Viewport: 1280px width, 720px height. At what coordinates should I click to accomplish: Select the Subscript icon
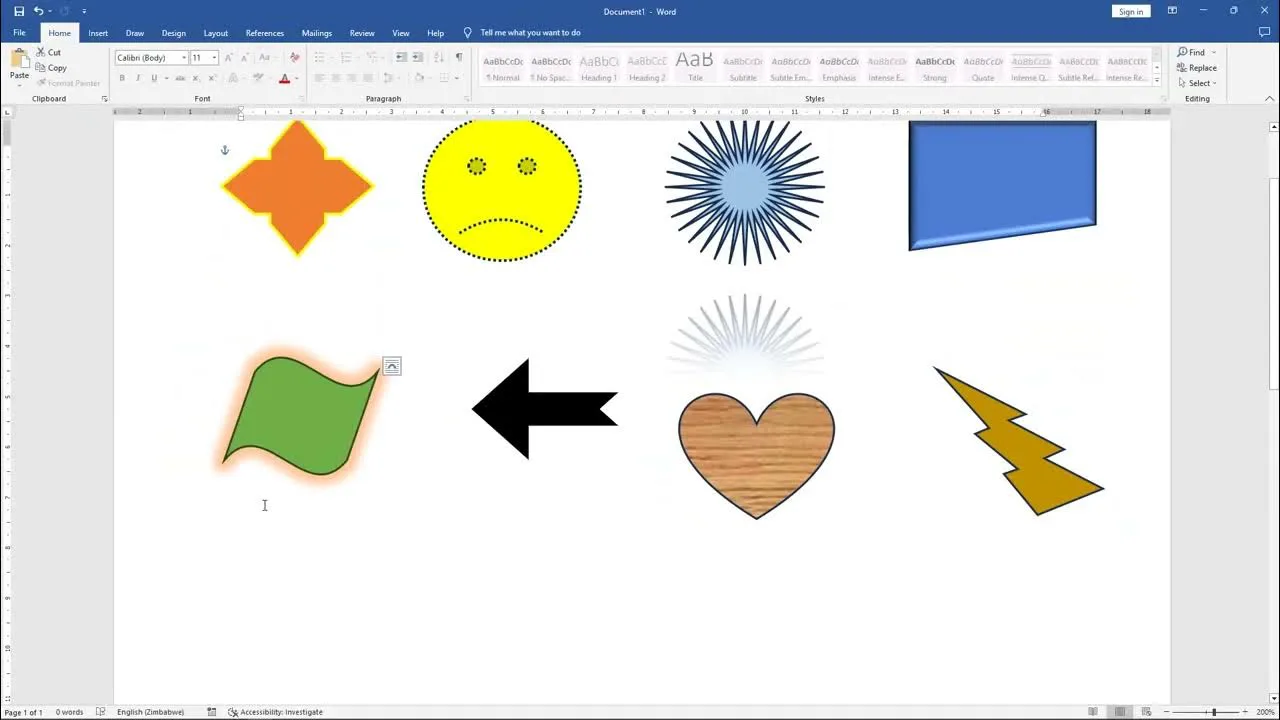point(196,78)
